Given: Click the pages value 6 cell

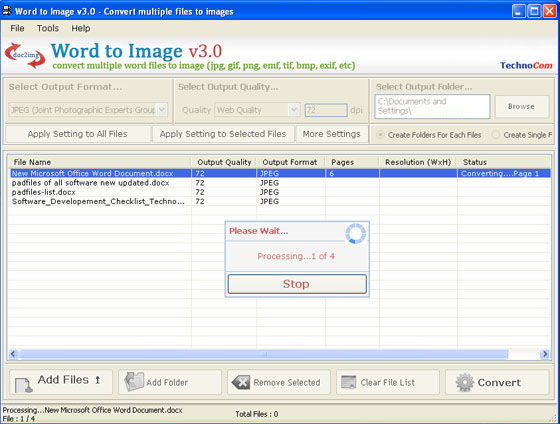Looking at the screenshot, I should [352, 173].
